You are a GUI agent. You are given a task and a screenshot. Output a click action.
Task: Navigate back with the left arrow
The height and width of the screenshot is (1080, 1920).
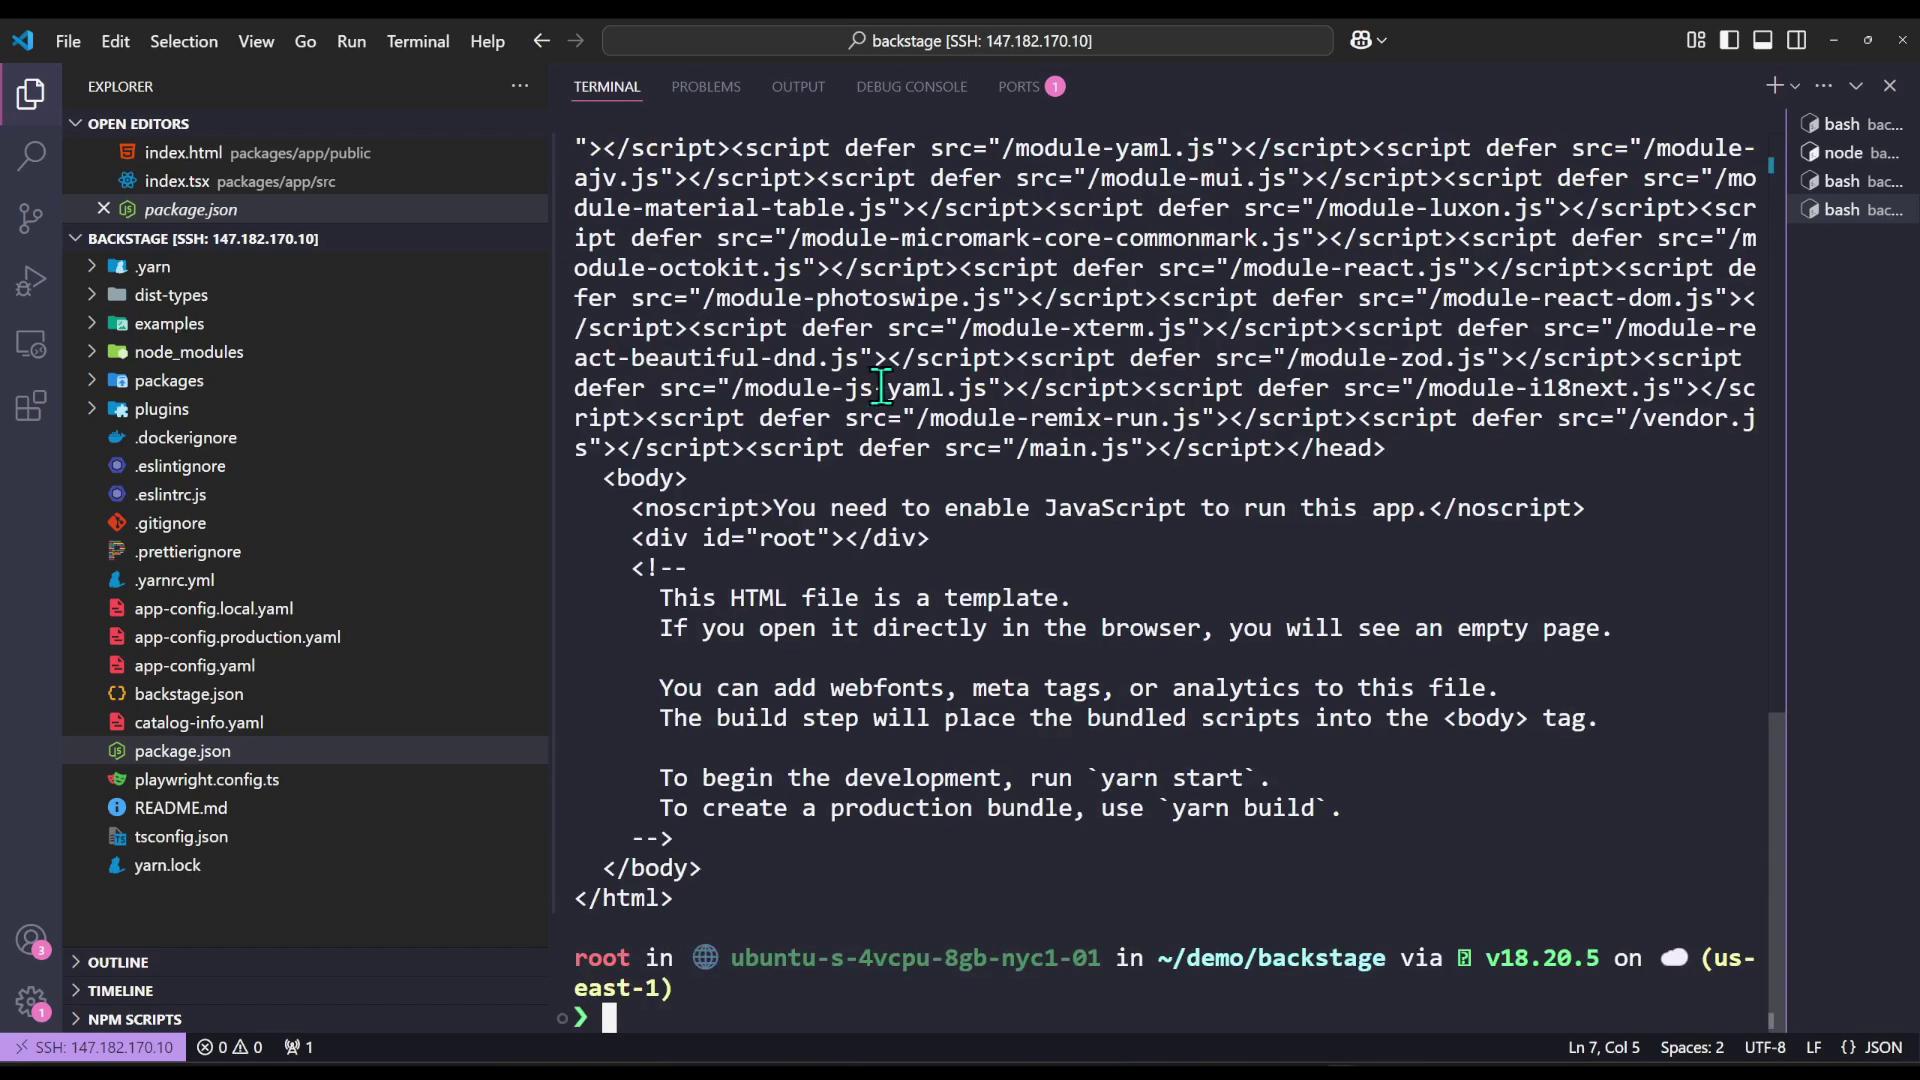(541, 40)
